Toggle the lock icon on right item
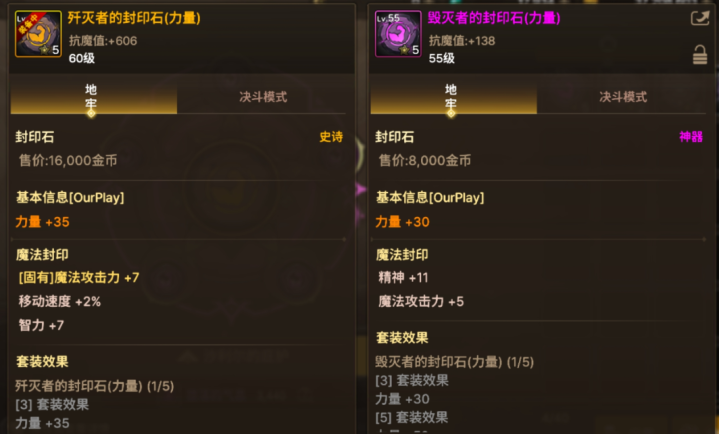719x434 pixels. pyautogui.click(x=700, y=55)
